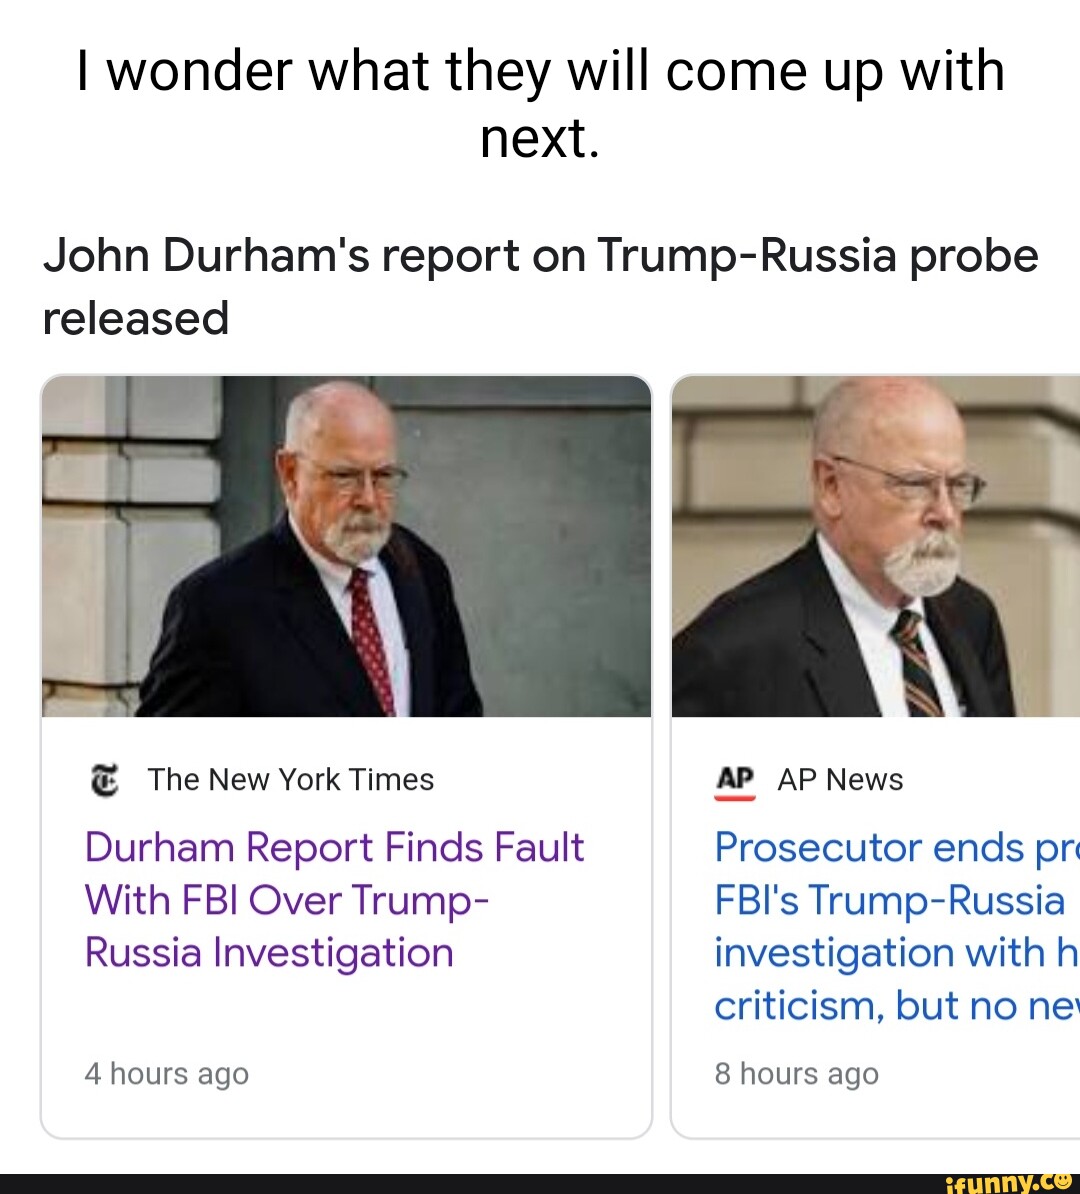The image size is (1080, 1194).
Task: Click the red patterned tie in Times photo
Action: (371, 638)
